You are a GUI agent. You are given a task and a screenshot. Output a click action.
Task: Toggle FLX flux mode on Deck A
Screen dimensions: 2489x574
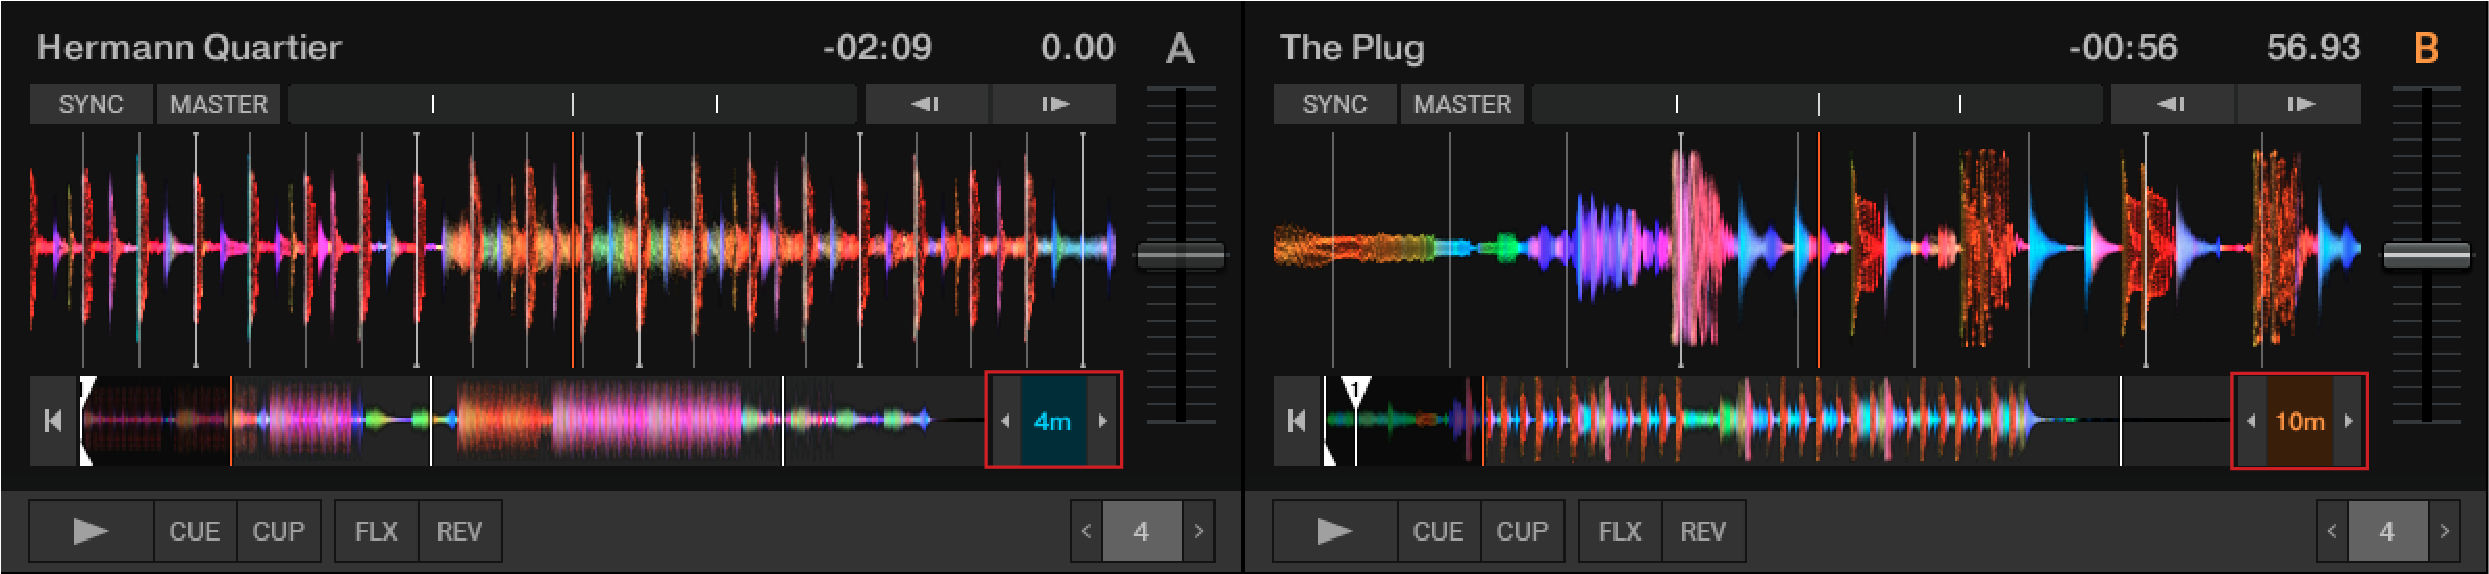376,531
